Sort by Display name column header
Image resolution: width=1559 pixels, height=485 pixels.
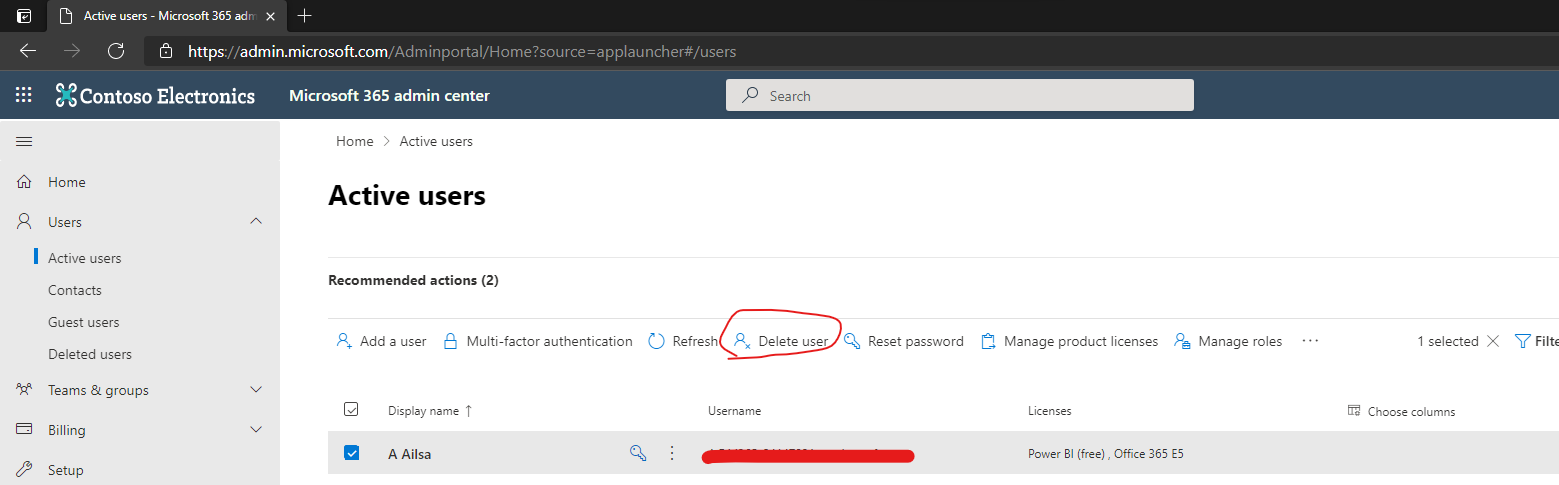430,411
